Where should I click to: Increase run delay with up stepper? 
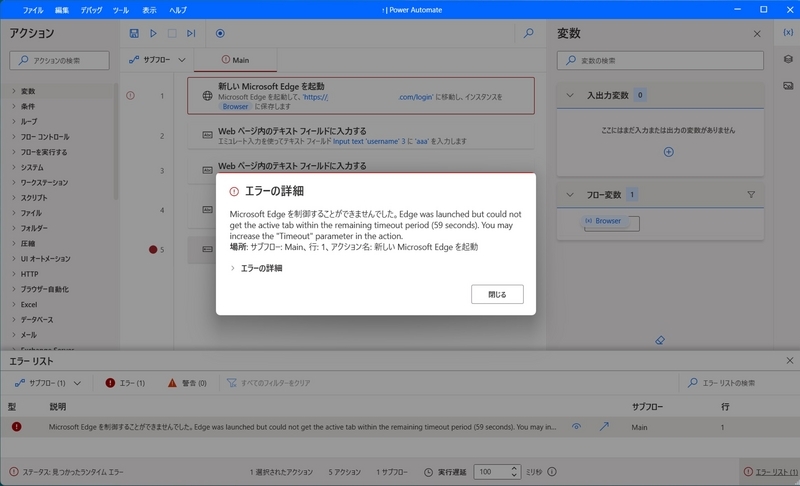click(x=514, y=468)
